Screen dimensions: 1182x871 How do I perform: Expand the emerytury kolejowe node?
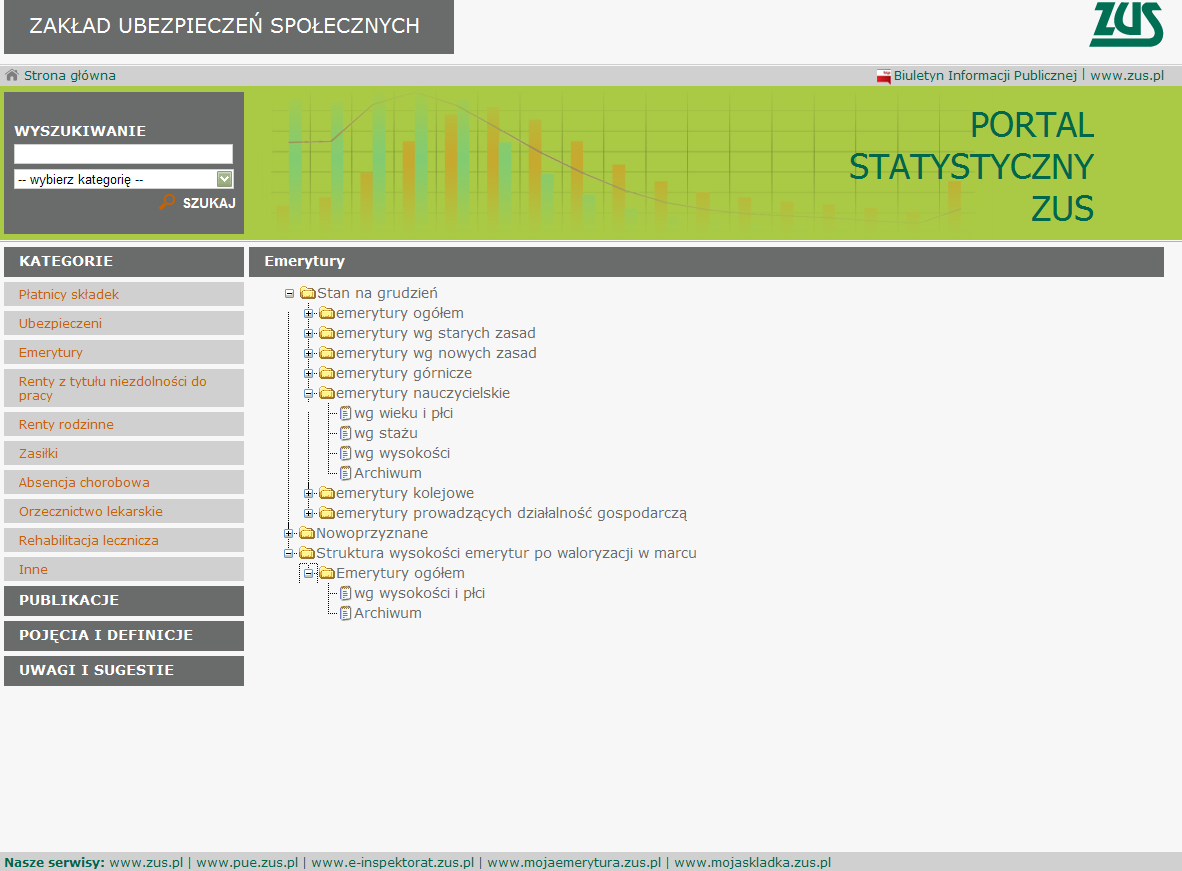(308, 493)
